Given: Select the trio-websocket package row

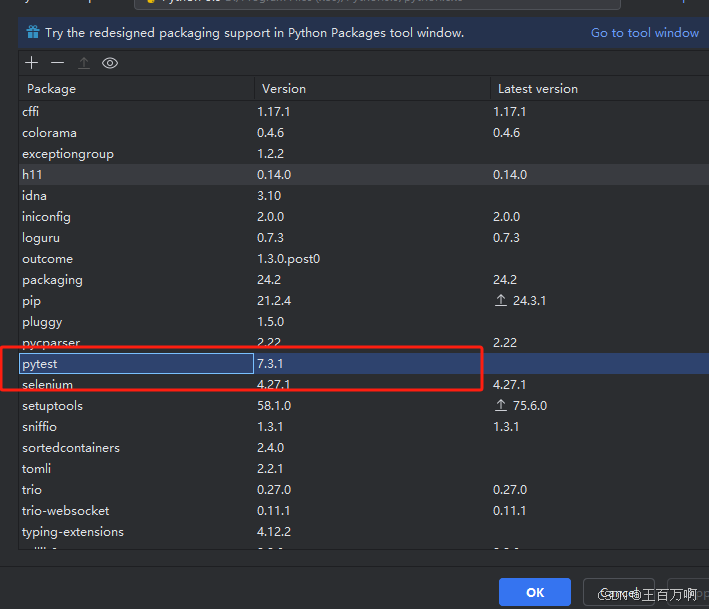Looking at the screenshot, I should tap(364, 511).
